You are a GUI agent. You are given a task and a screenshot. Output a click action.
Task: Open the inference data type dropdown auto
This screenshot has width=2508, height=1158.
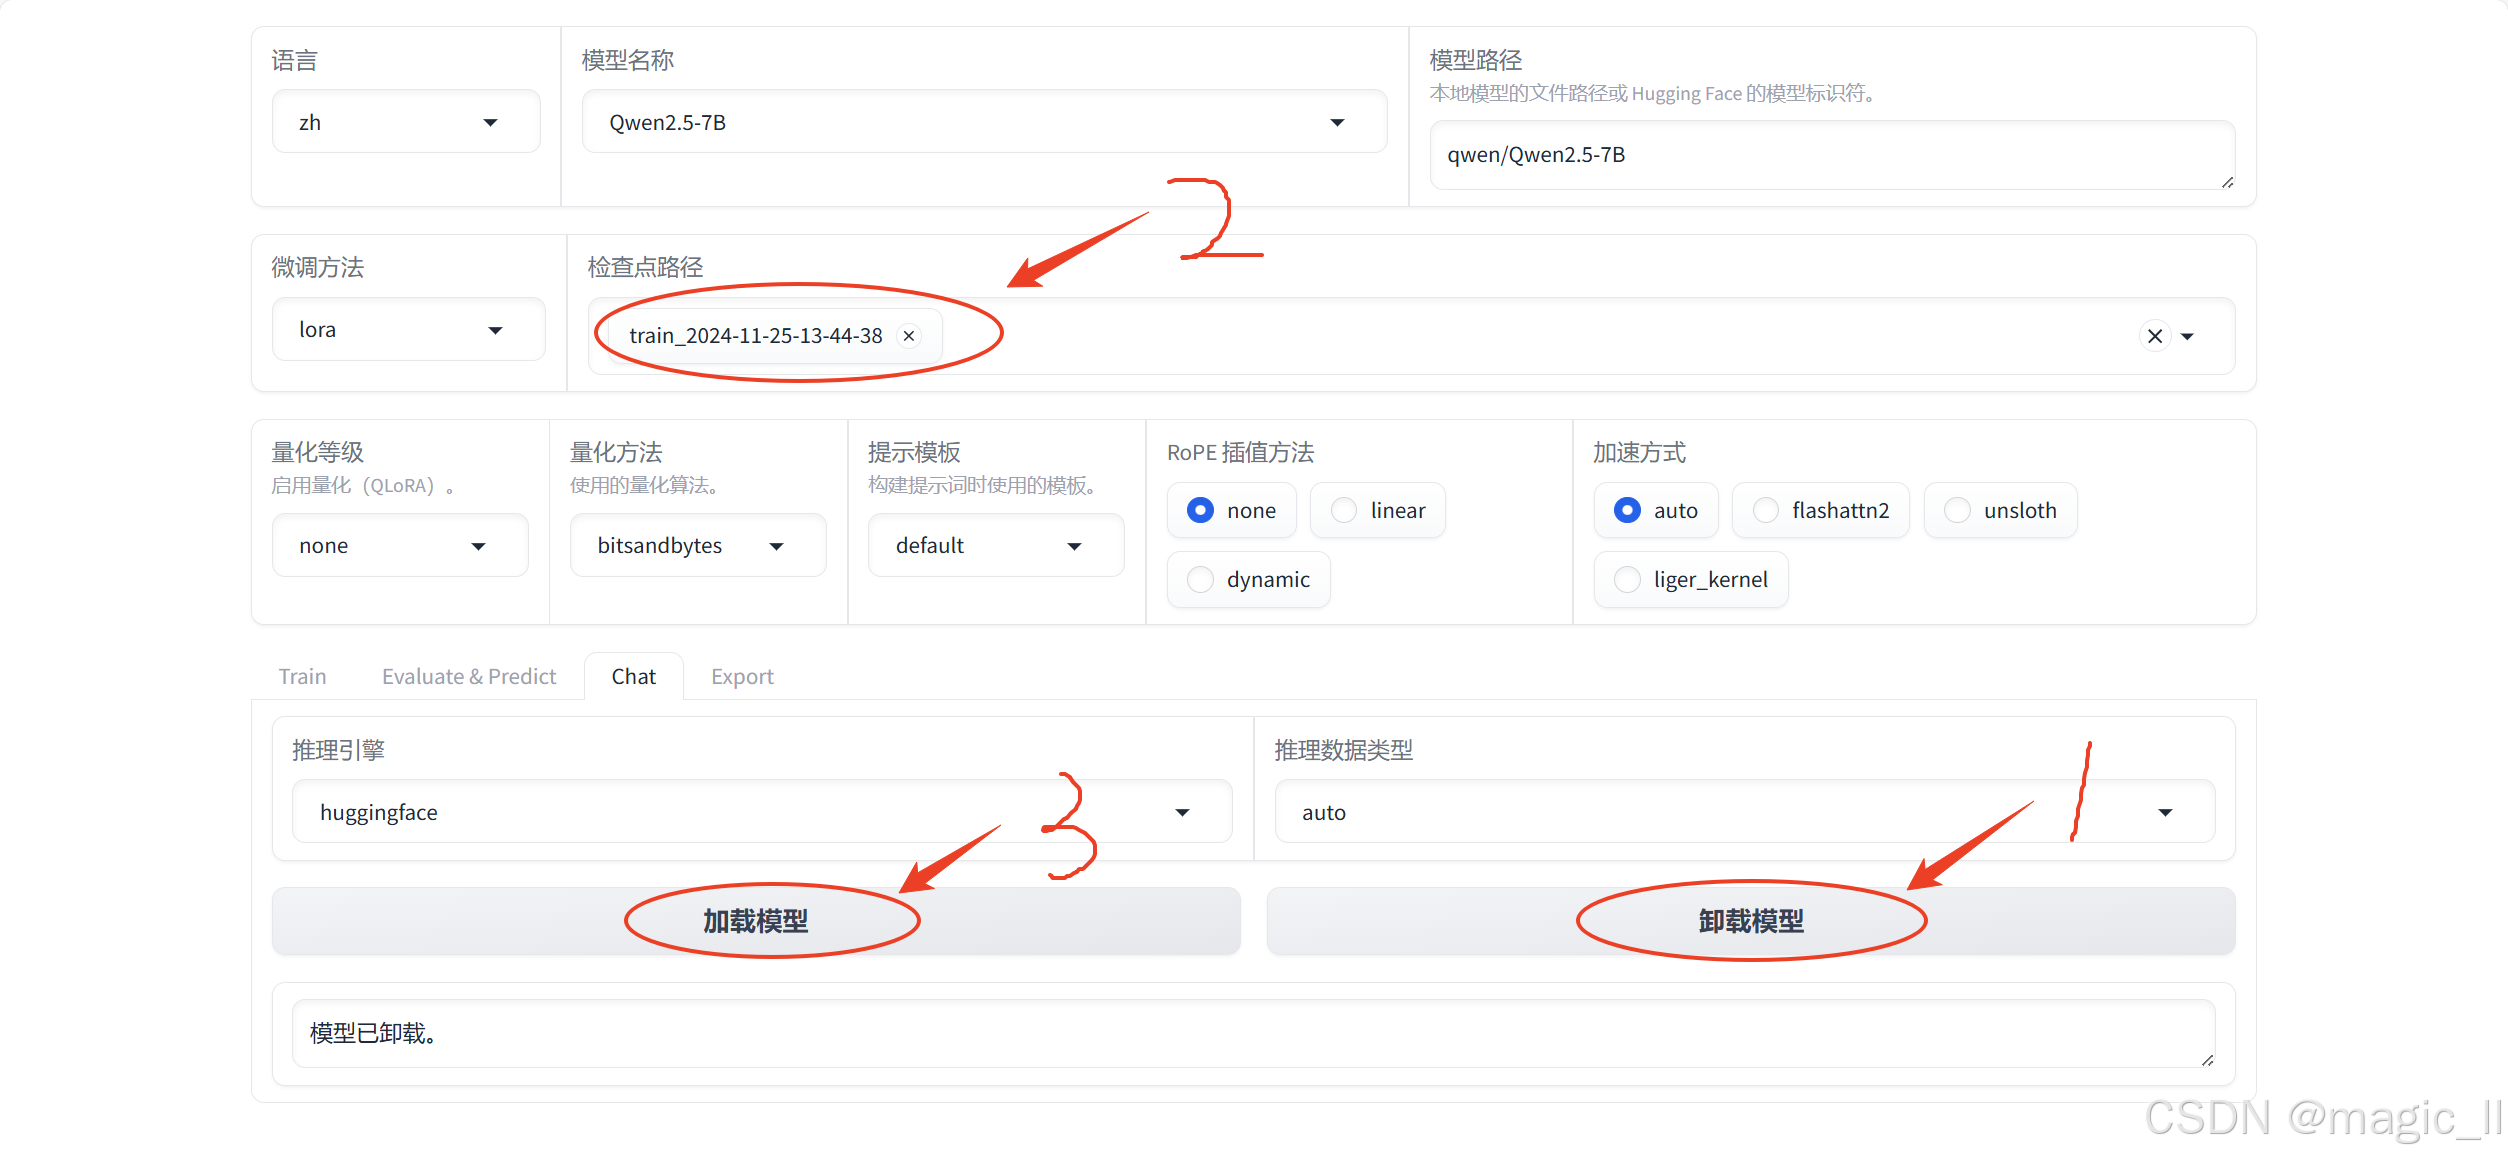tap(1744, 812)
